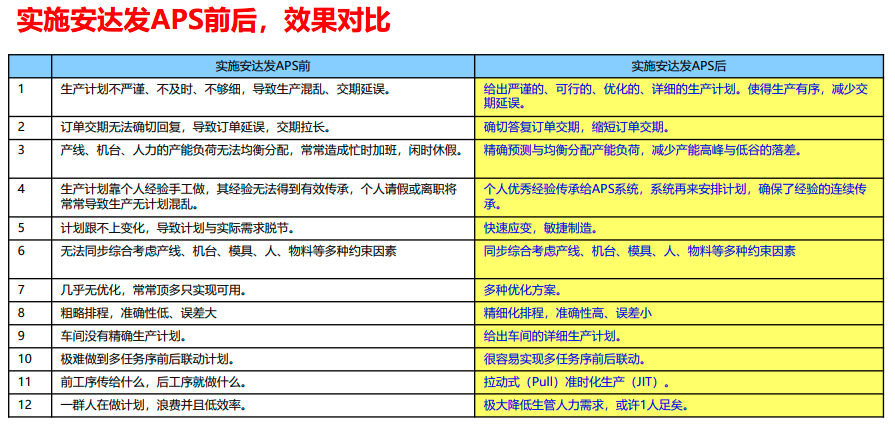895x432 pixels.
Task: Click text 产线、机台、人力的产能负荷无法均衡分配
Action: (176, 150)
